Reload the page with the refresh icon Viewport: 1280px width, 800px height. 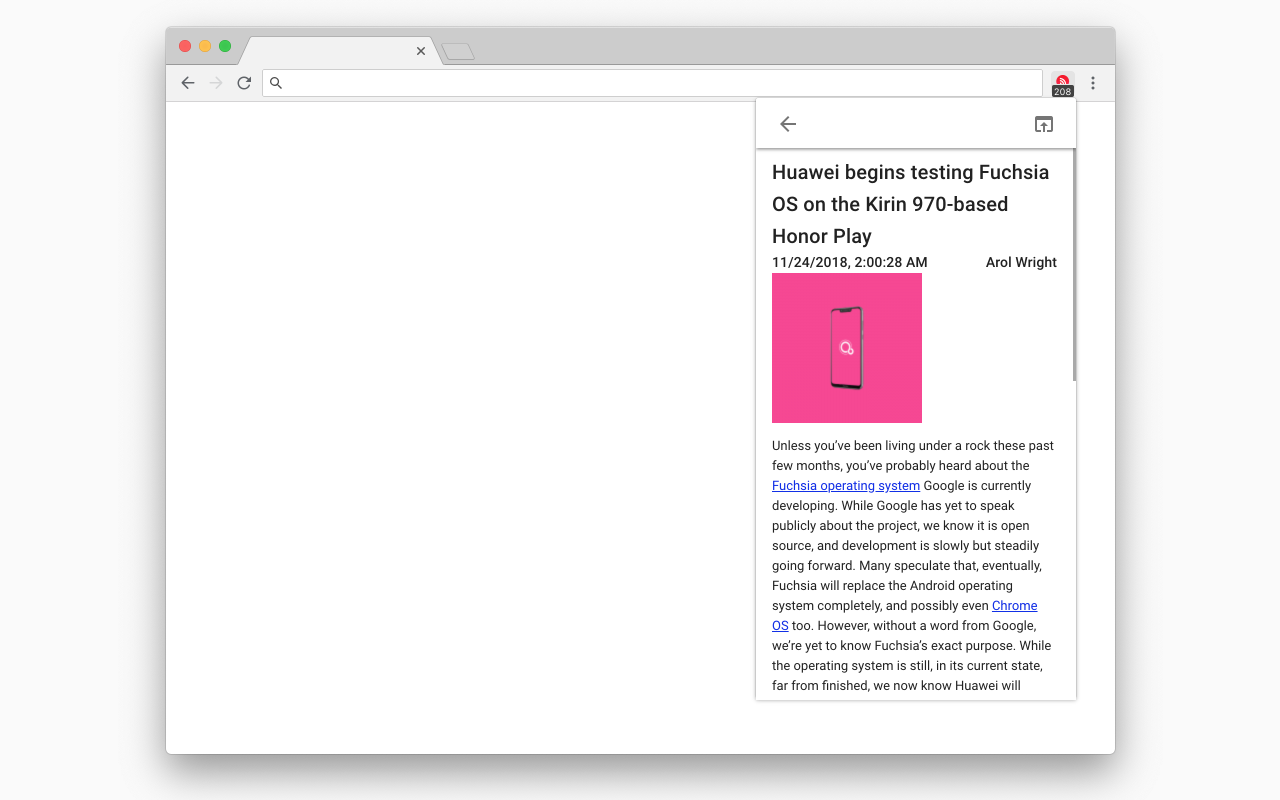pyautogui.click(x=244, y=83)
